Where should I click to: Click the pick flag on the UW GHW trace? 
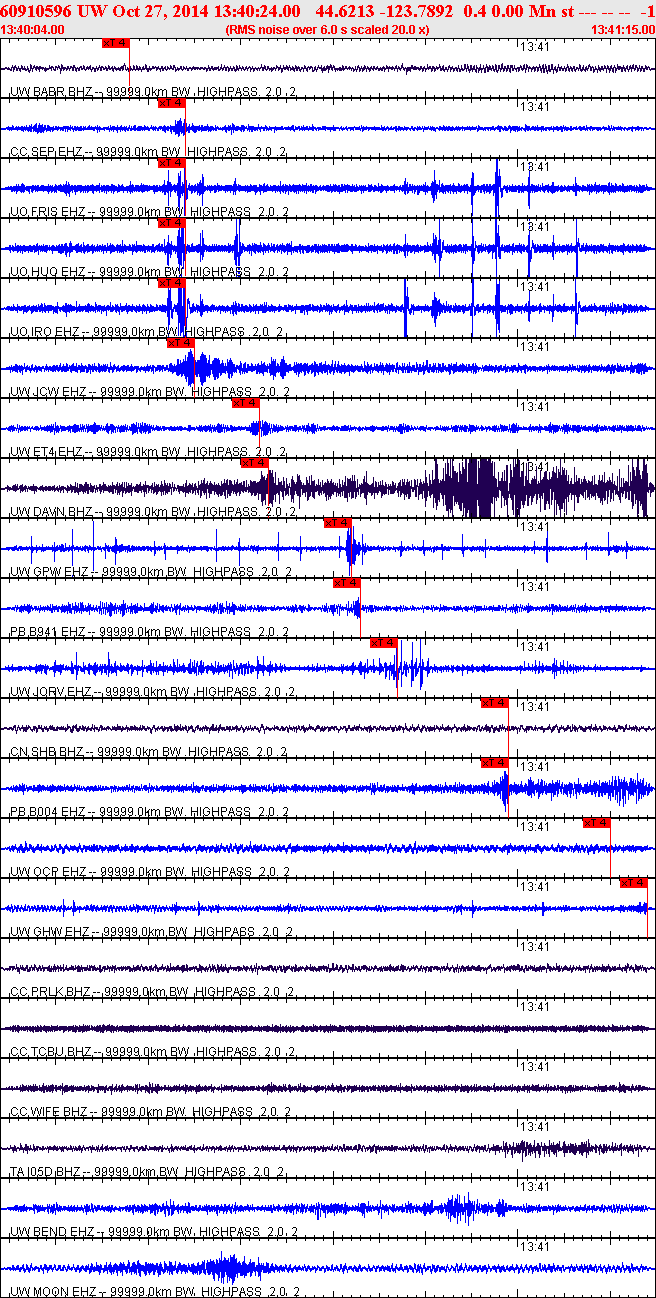634,883
